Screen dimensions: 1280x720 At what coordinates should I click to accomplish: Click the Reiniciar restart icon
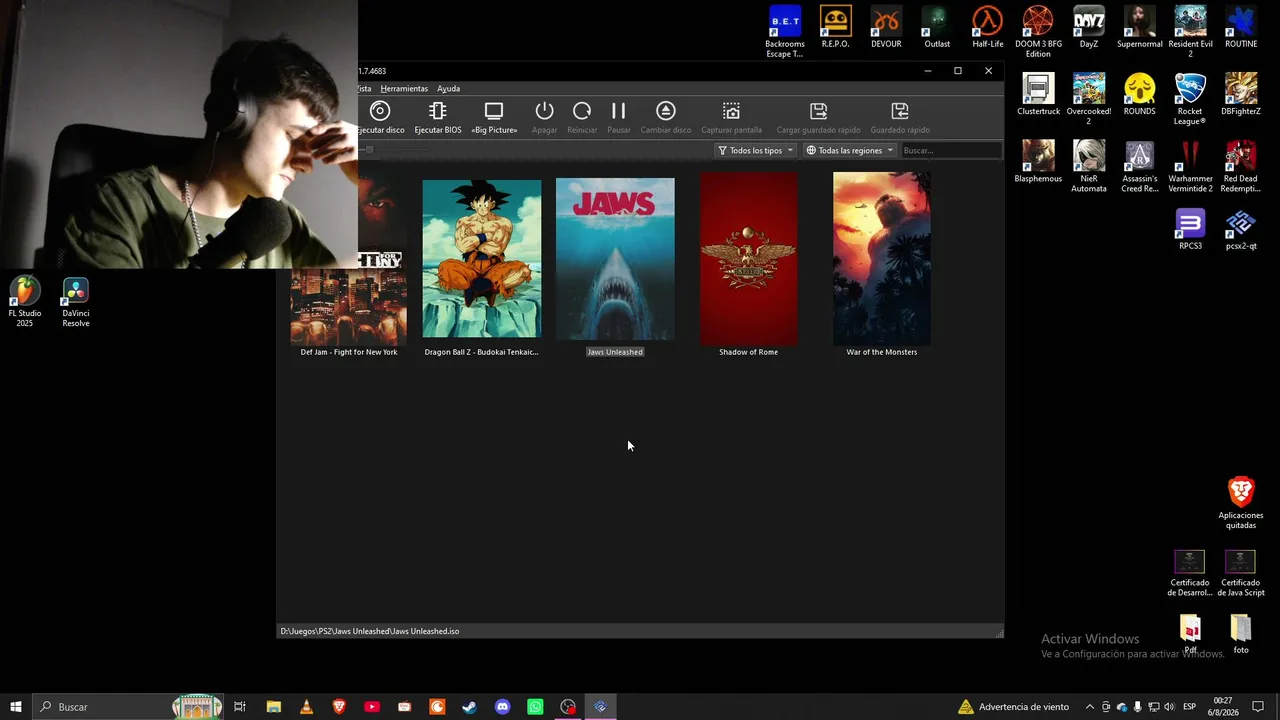582,111
